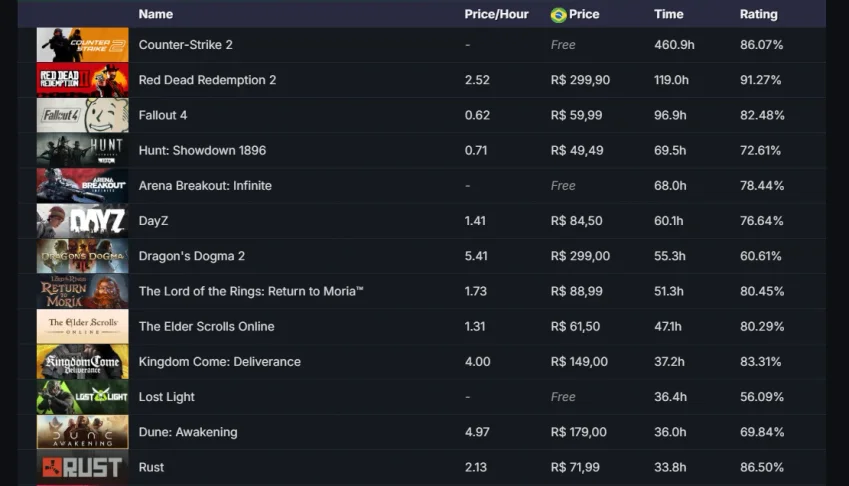Click the 91.27% rating value
The image size is (849, 486).
[760, 80]
